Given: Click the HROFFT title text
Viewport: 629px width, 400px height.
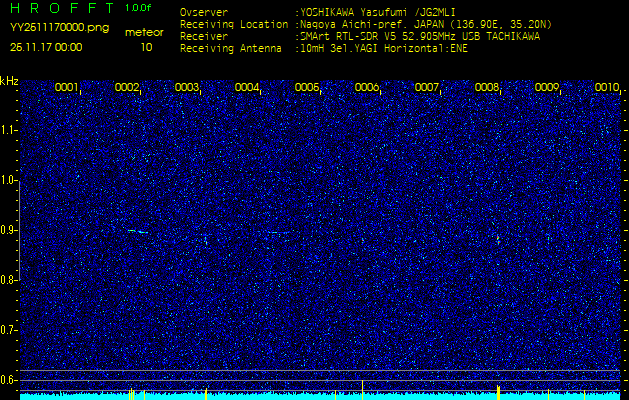Looking at the screenshot, I should 62,8.
